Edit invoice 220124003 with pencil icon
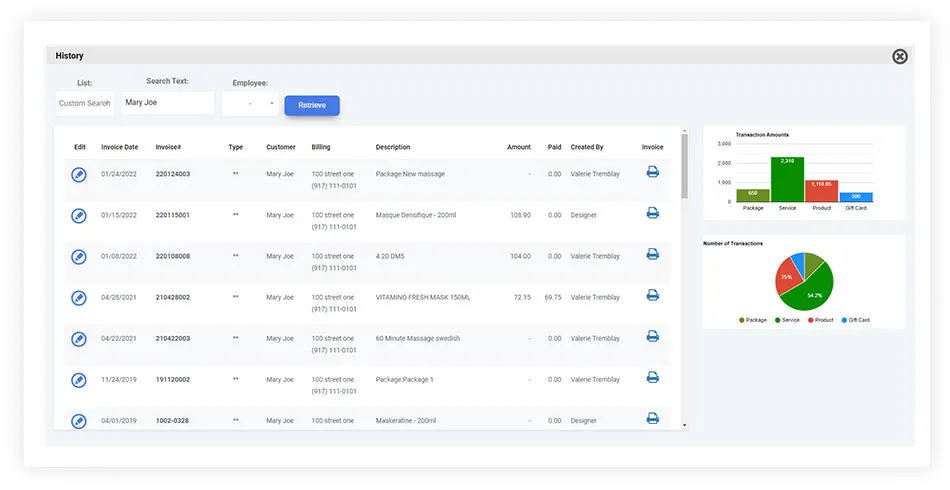The height and width of the screenshot is (490, 950). pyautogui.click(x=79, y=175)
